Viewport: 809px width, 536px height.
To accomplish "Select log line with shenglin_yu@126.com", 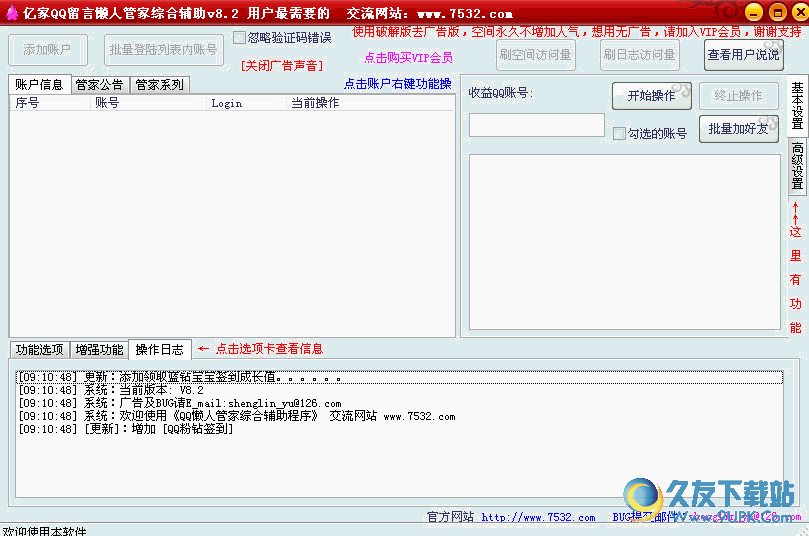I will 399,403.
